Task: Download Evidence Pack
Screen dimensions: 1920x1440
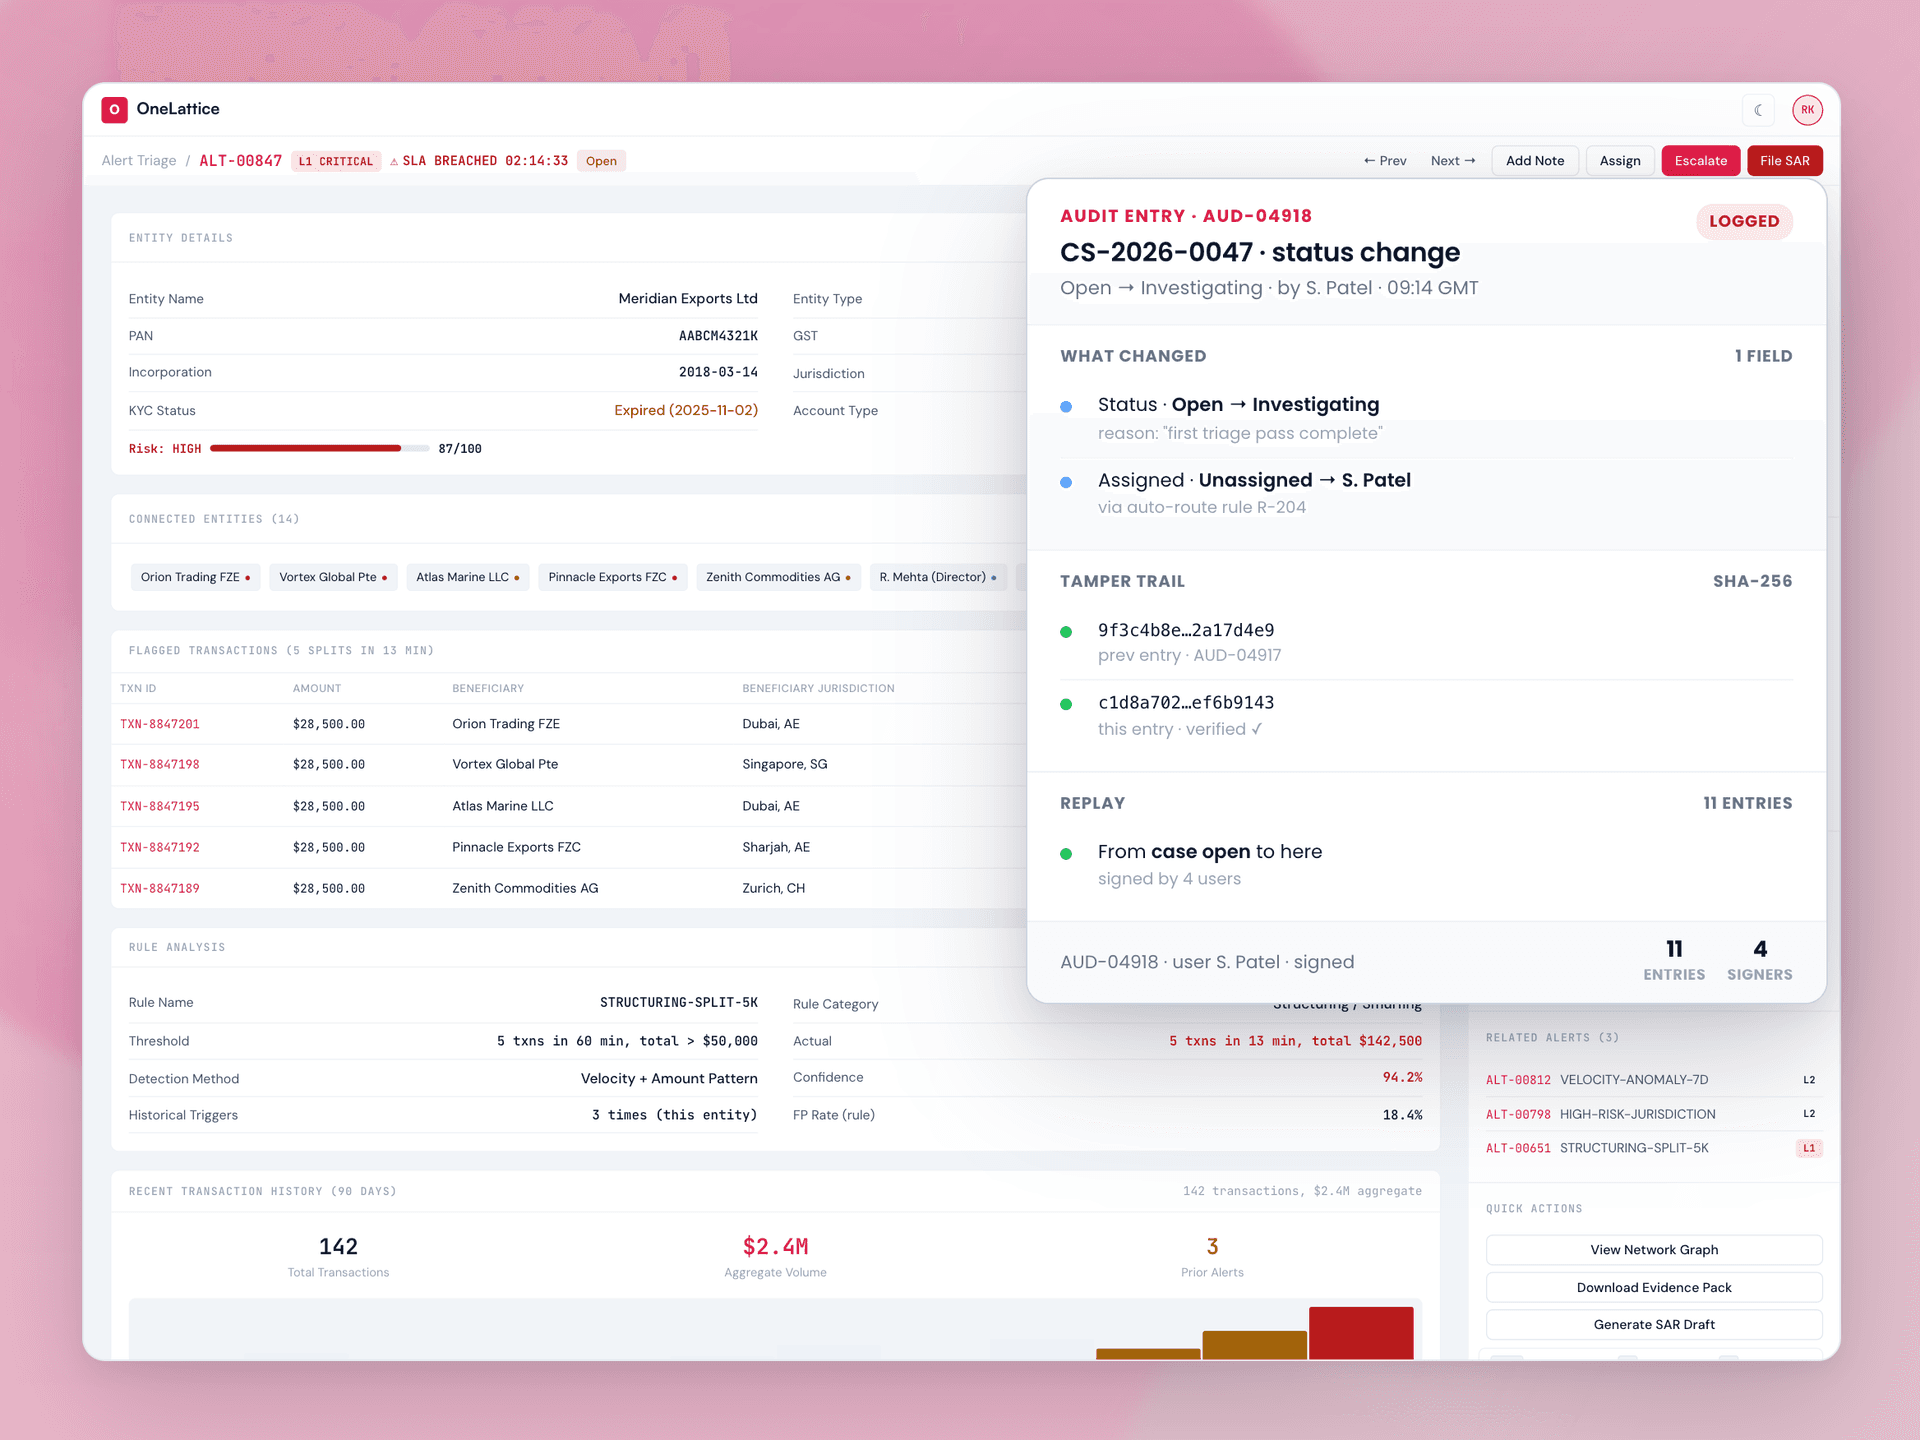Action: [x=1654, y=1288]
